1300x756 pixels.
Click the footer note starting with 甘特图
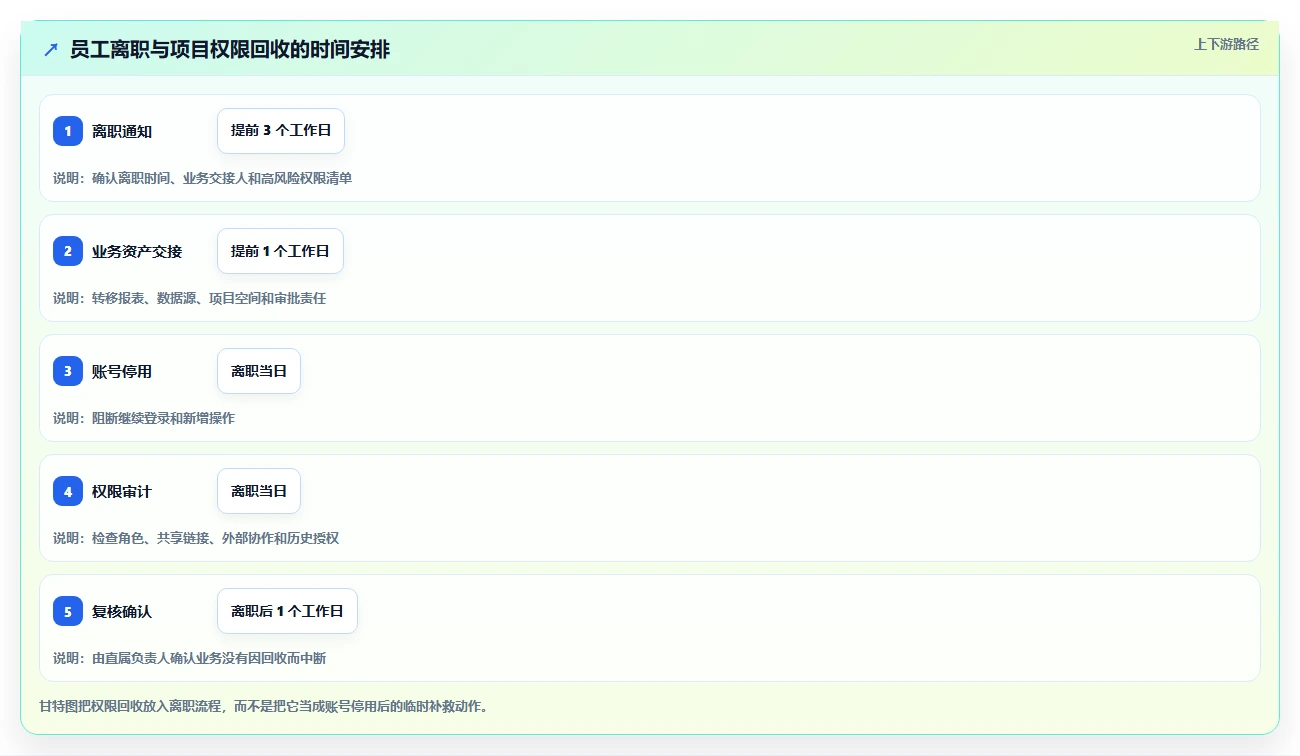tap(263, 706)
